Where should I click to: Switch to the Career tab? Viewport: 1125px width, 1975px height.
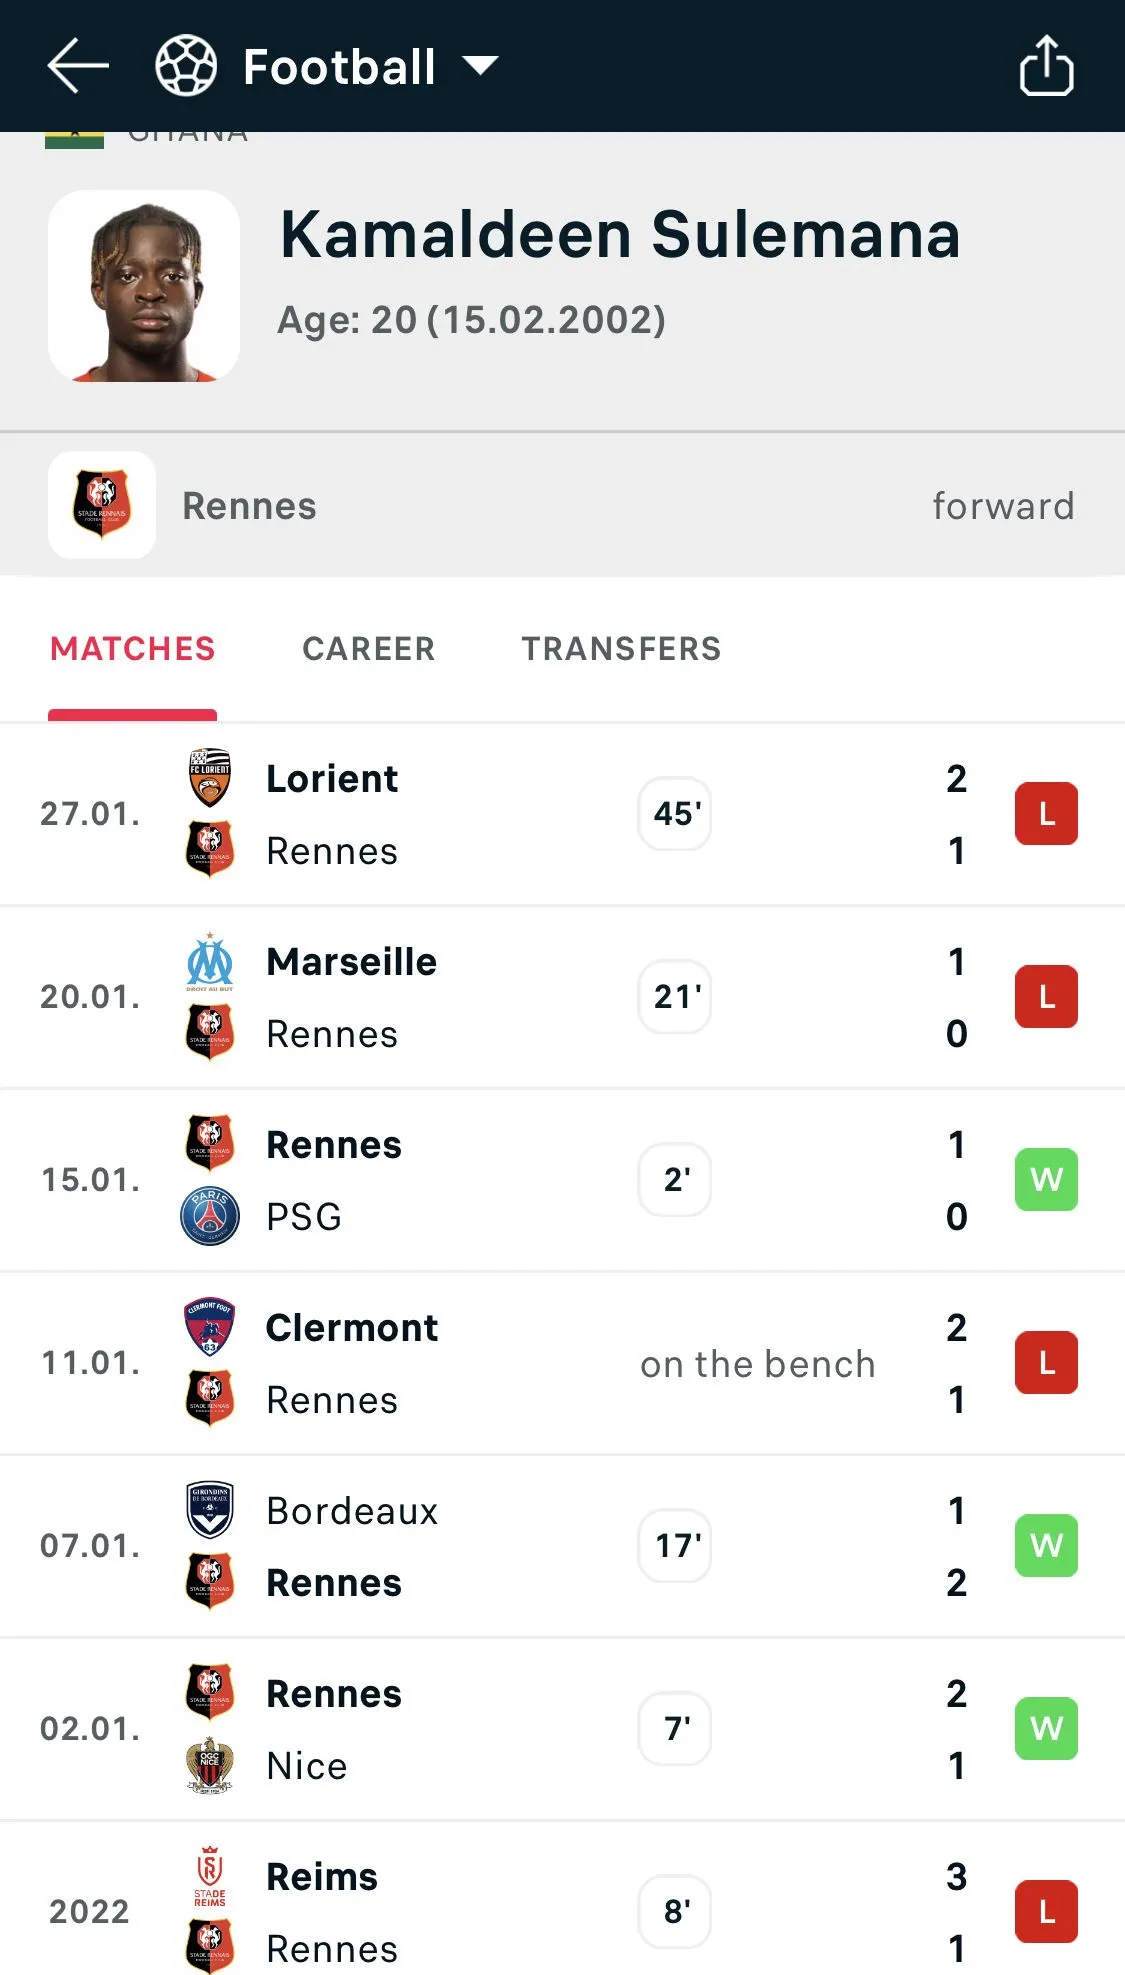(x=368, y=649)
